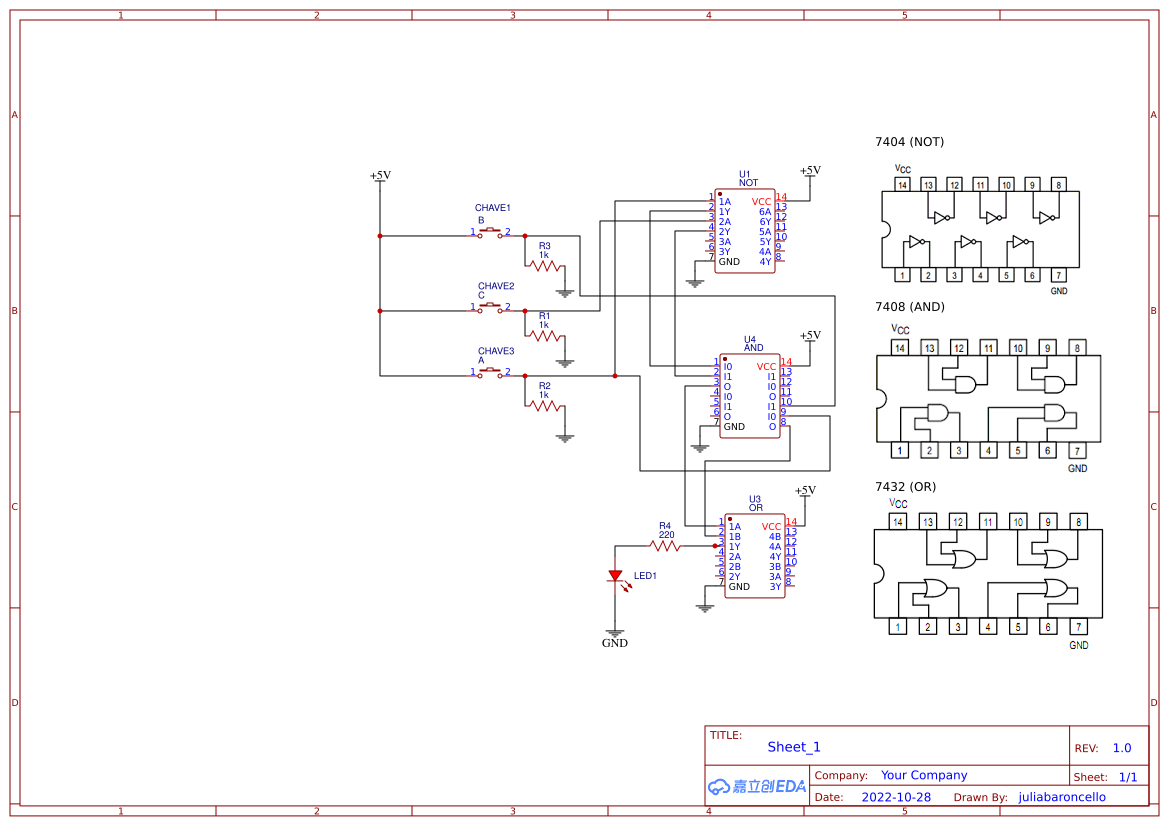1169x826 pixels.
Task: Toggle the CHAVE1 switch labeled B
Action: (491, 230)
